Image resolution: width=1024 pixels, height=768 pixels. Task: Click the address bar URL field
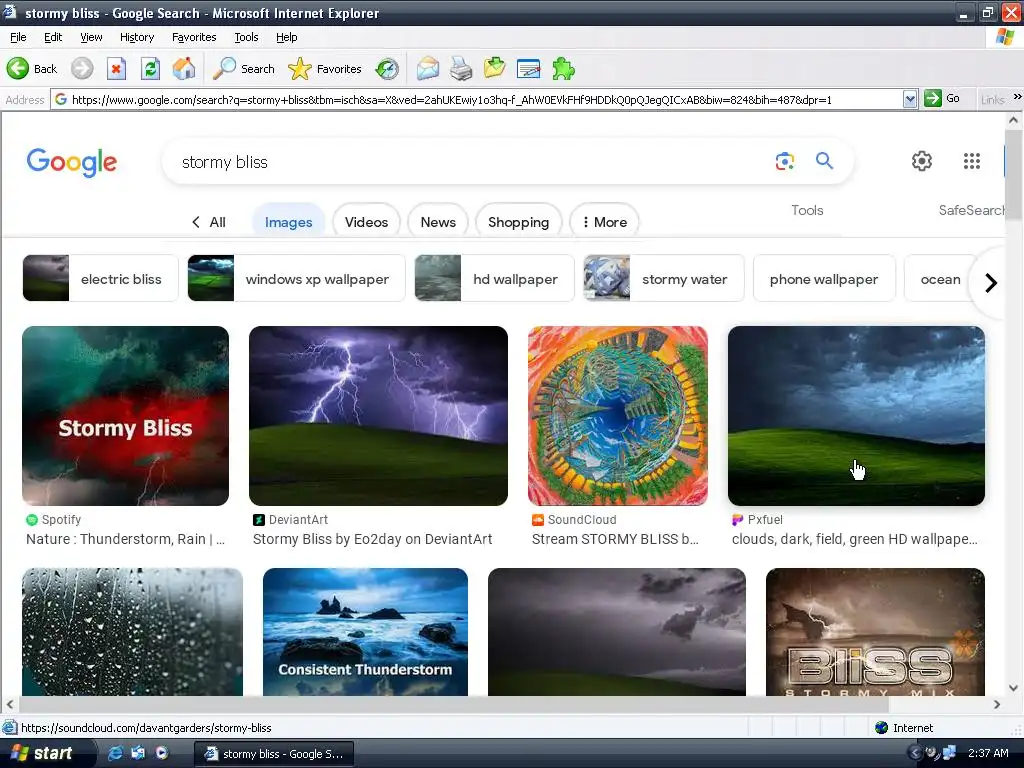coord(479,99)
